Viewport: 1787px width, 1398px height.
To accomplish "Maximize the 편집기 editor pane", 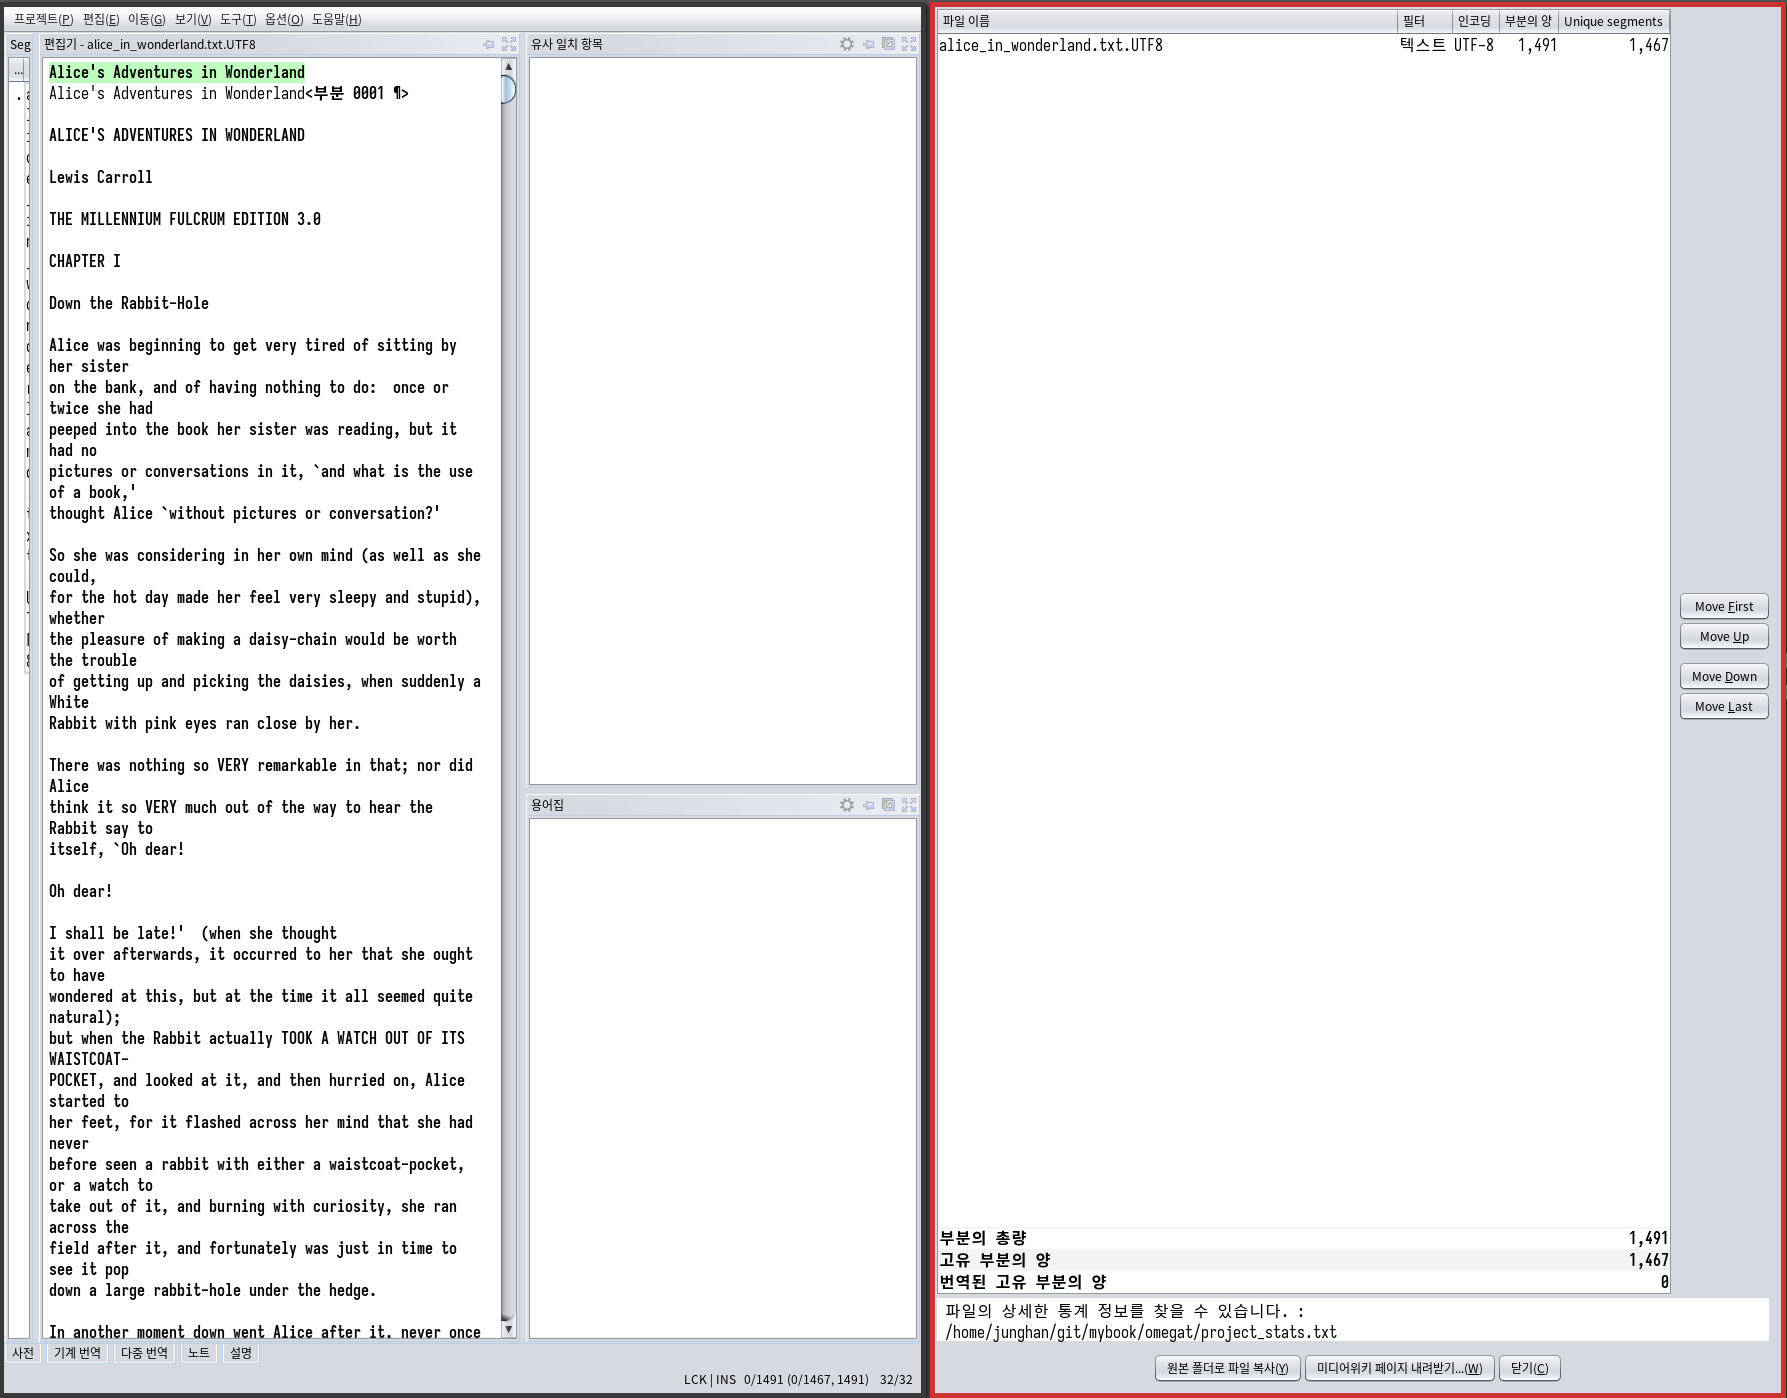I will click(x=509, y=44).
